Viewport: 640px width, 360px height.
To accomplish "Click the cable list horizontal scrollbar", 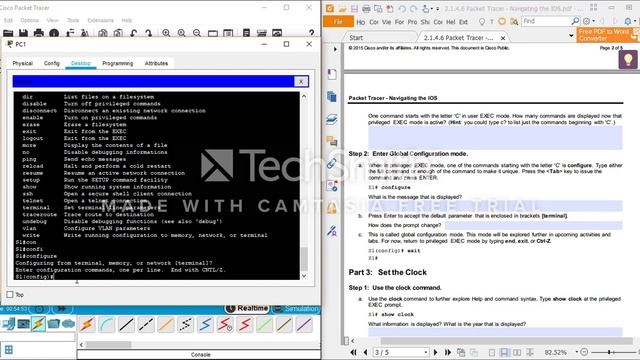I will tap(109, 345).
